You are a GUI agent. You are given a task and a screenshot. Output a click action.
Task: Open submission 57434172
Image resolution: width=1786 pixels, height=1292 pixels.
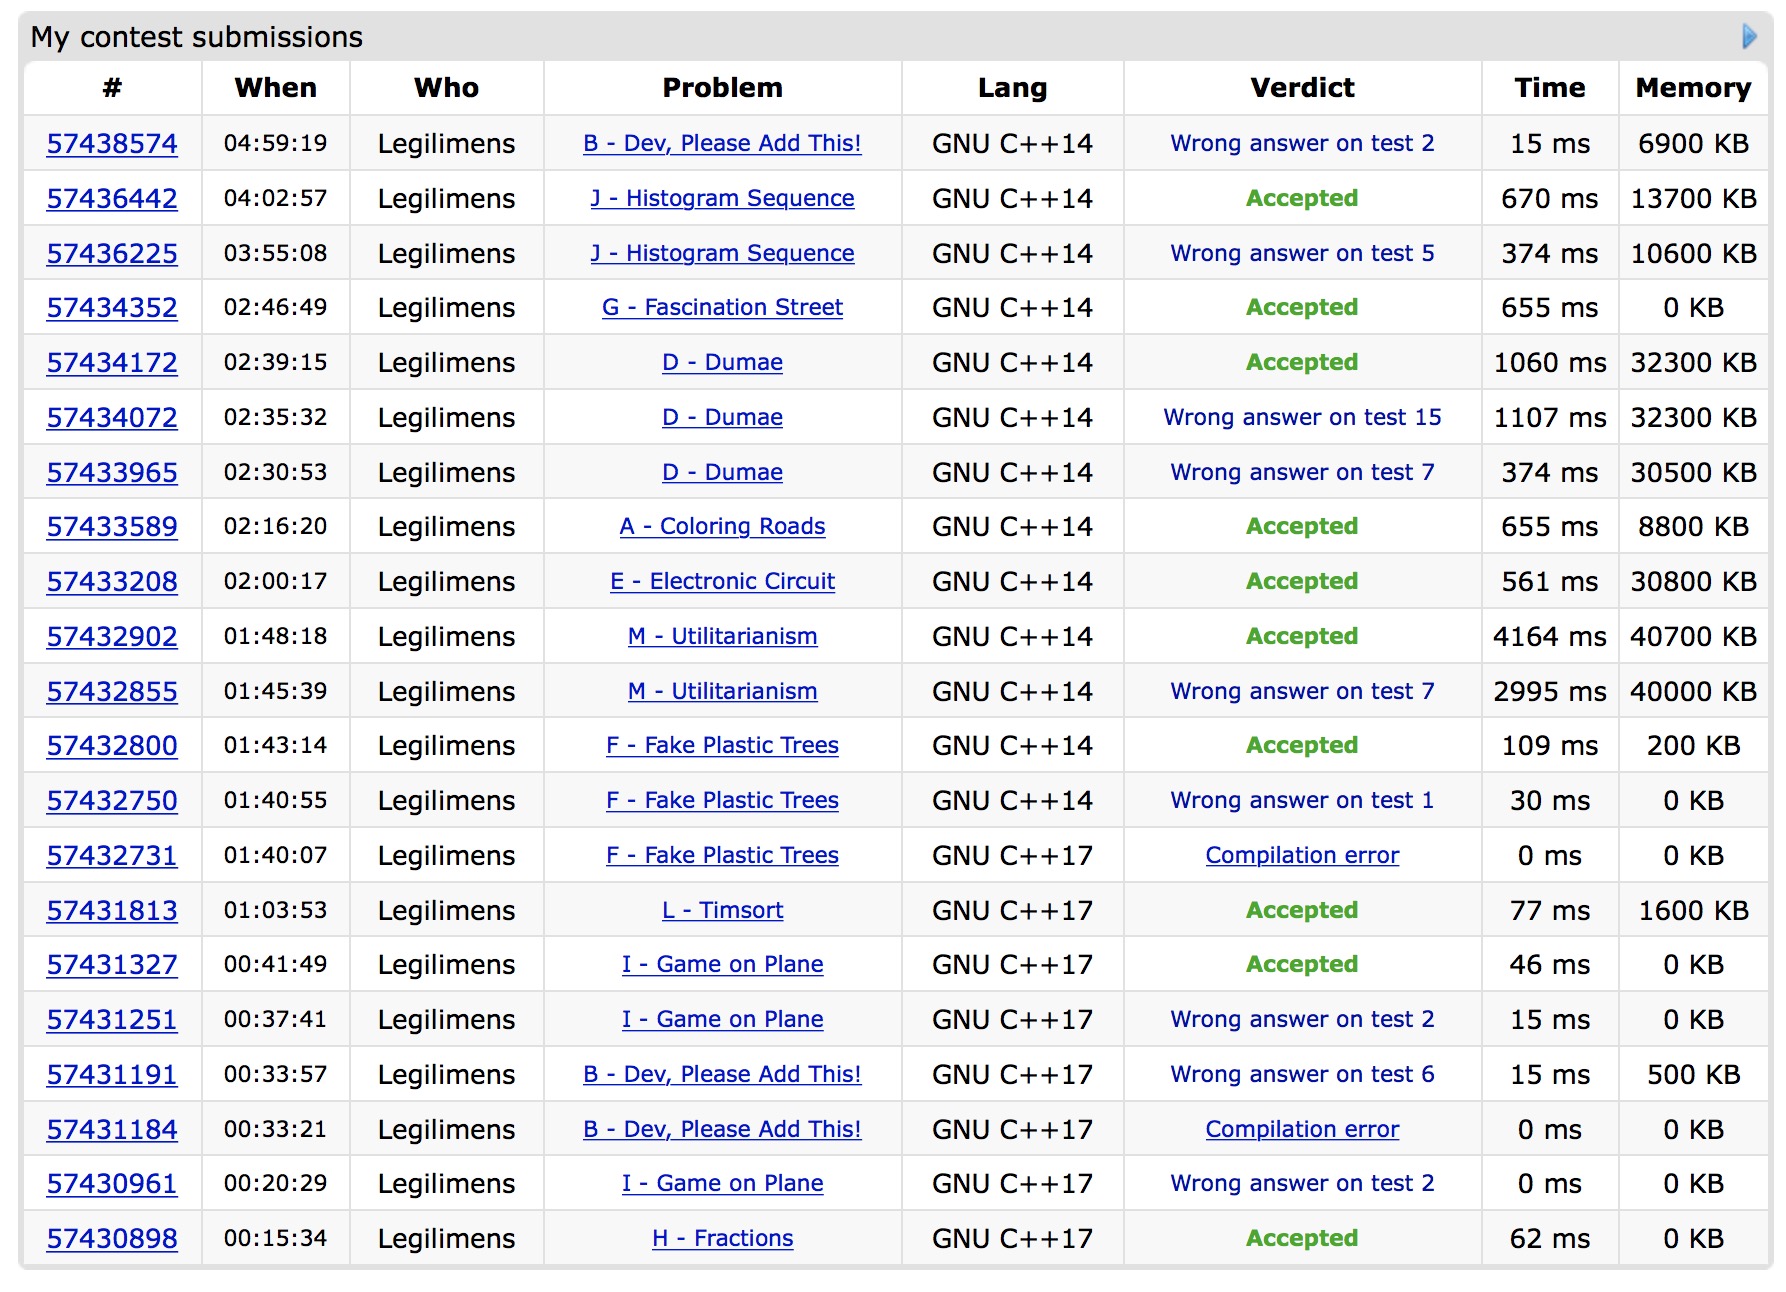[x=112, y=363]
